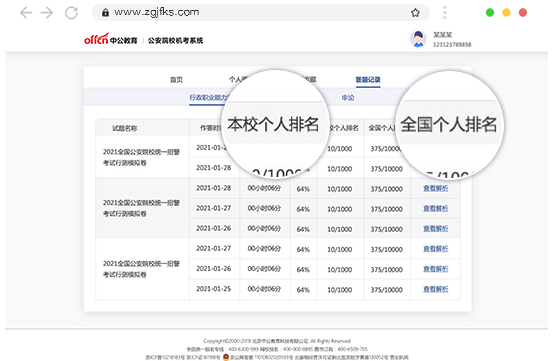Click the padlock icon in address bar
Image resolution: width=553 pixels, height=361 pixels.
pos(105,13)
